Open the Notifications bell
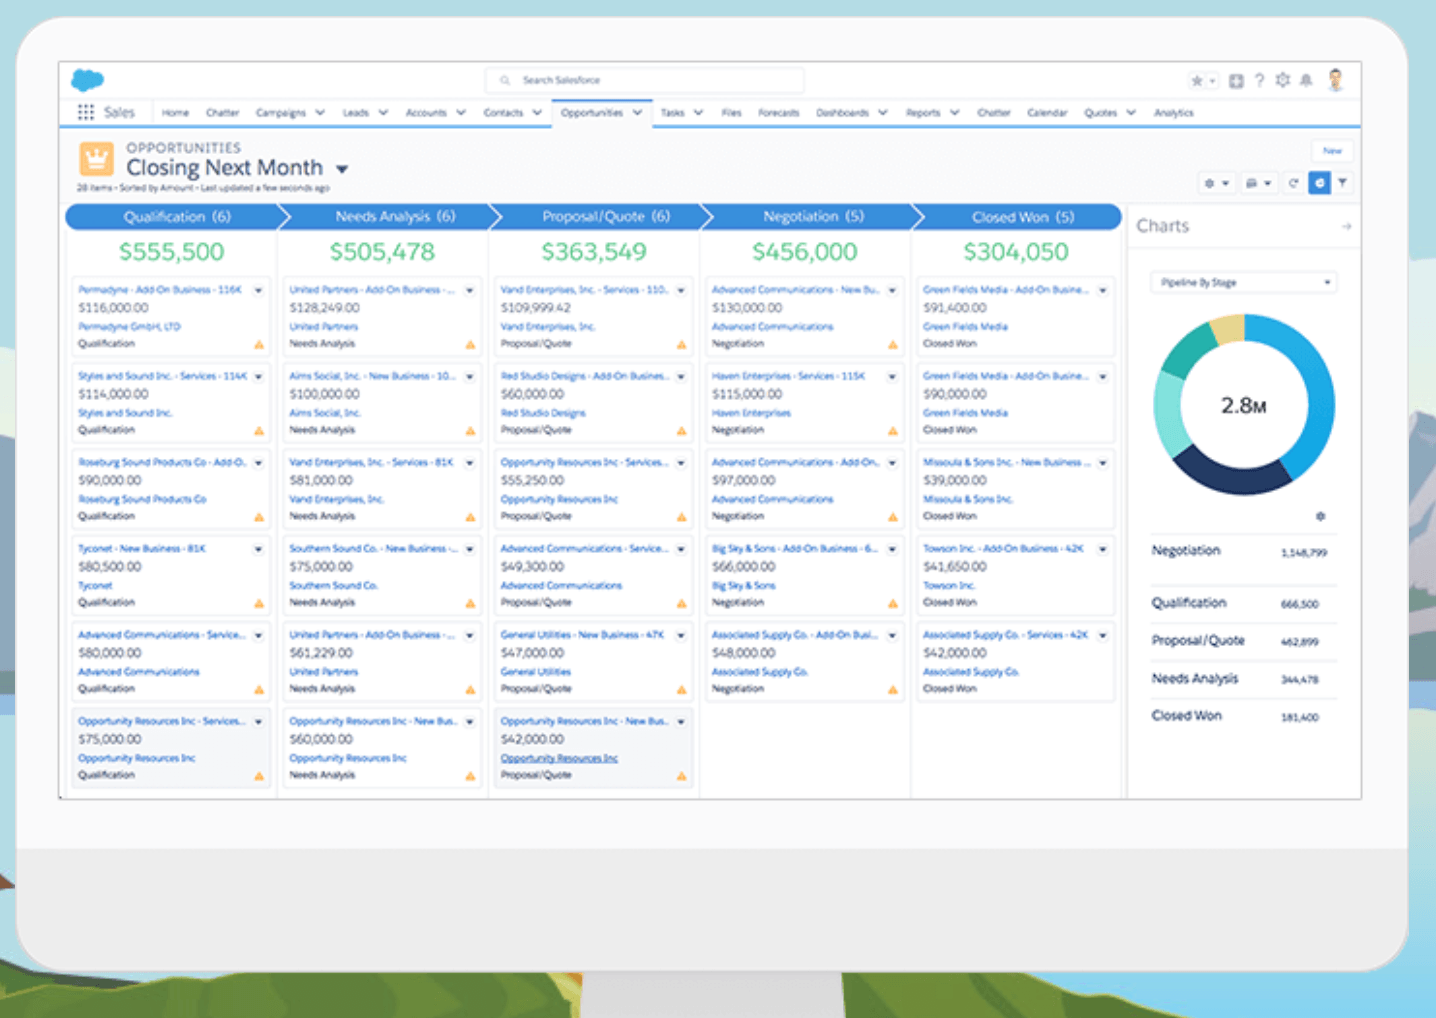The width and height of the screenshot is (1436, 1018). (x=1306, y=80)
